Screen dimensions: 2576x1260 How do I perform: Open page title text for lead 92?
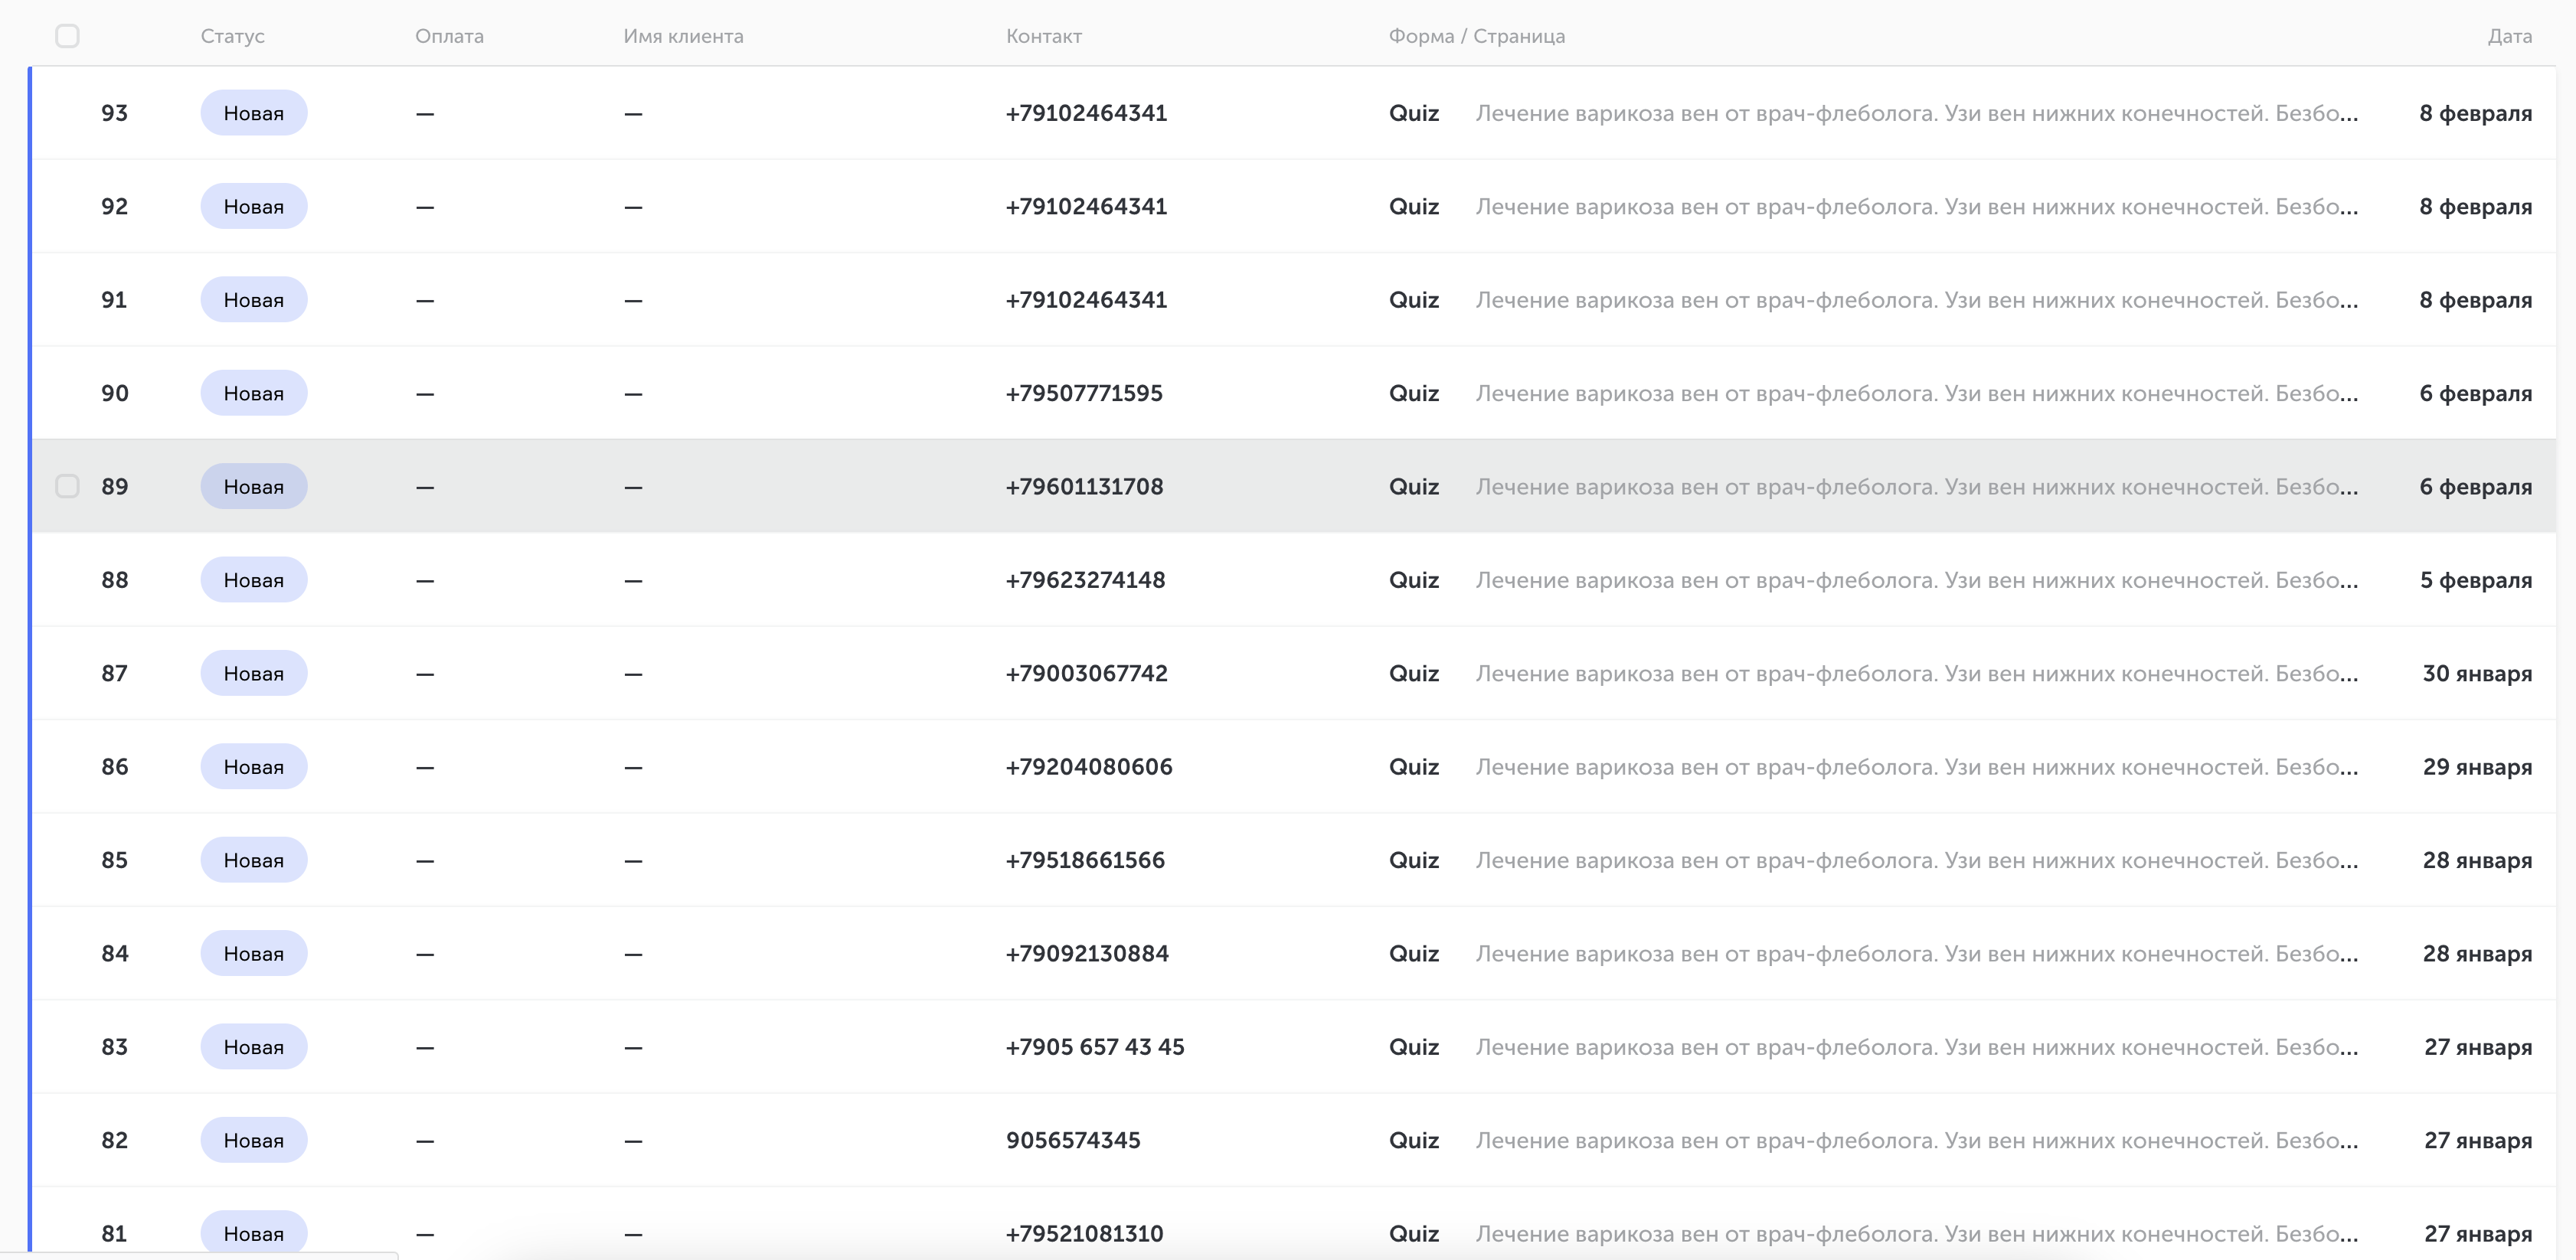(1917, 206)
